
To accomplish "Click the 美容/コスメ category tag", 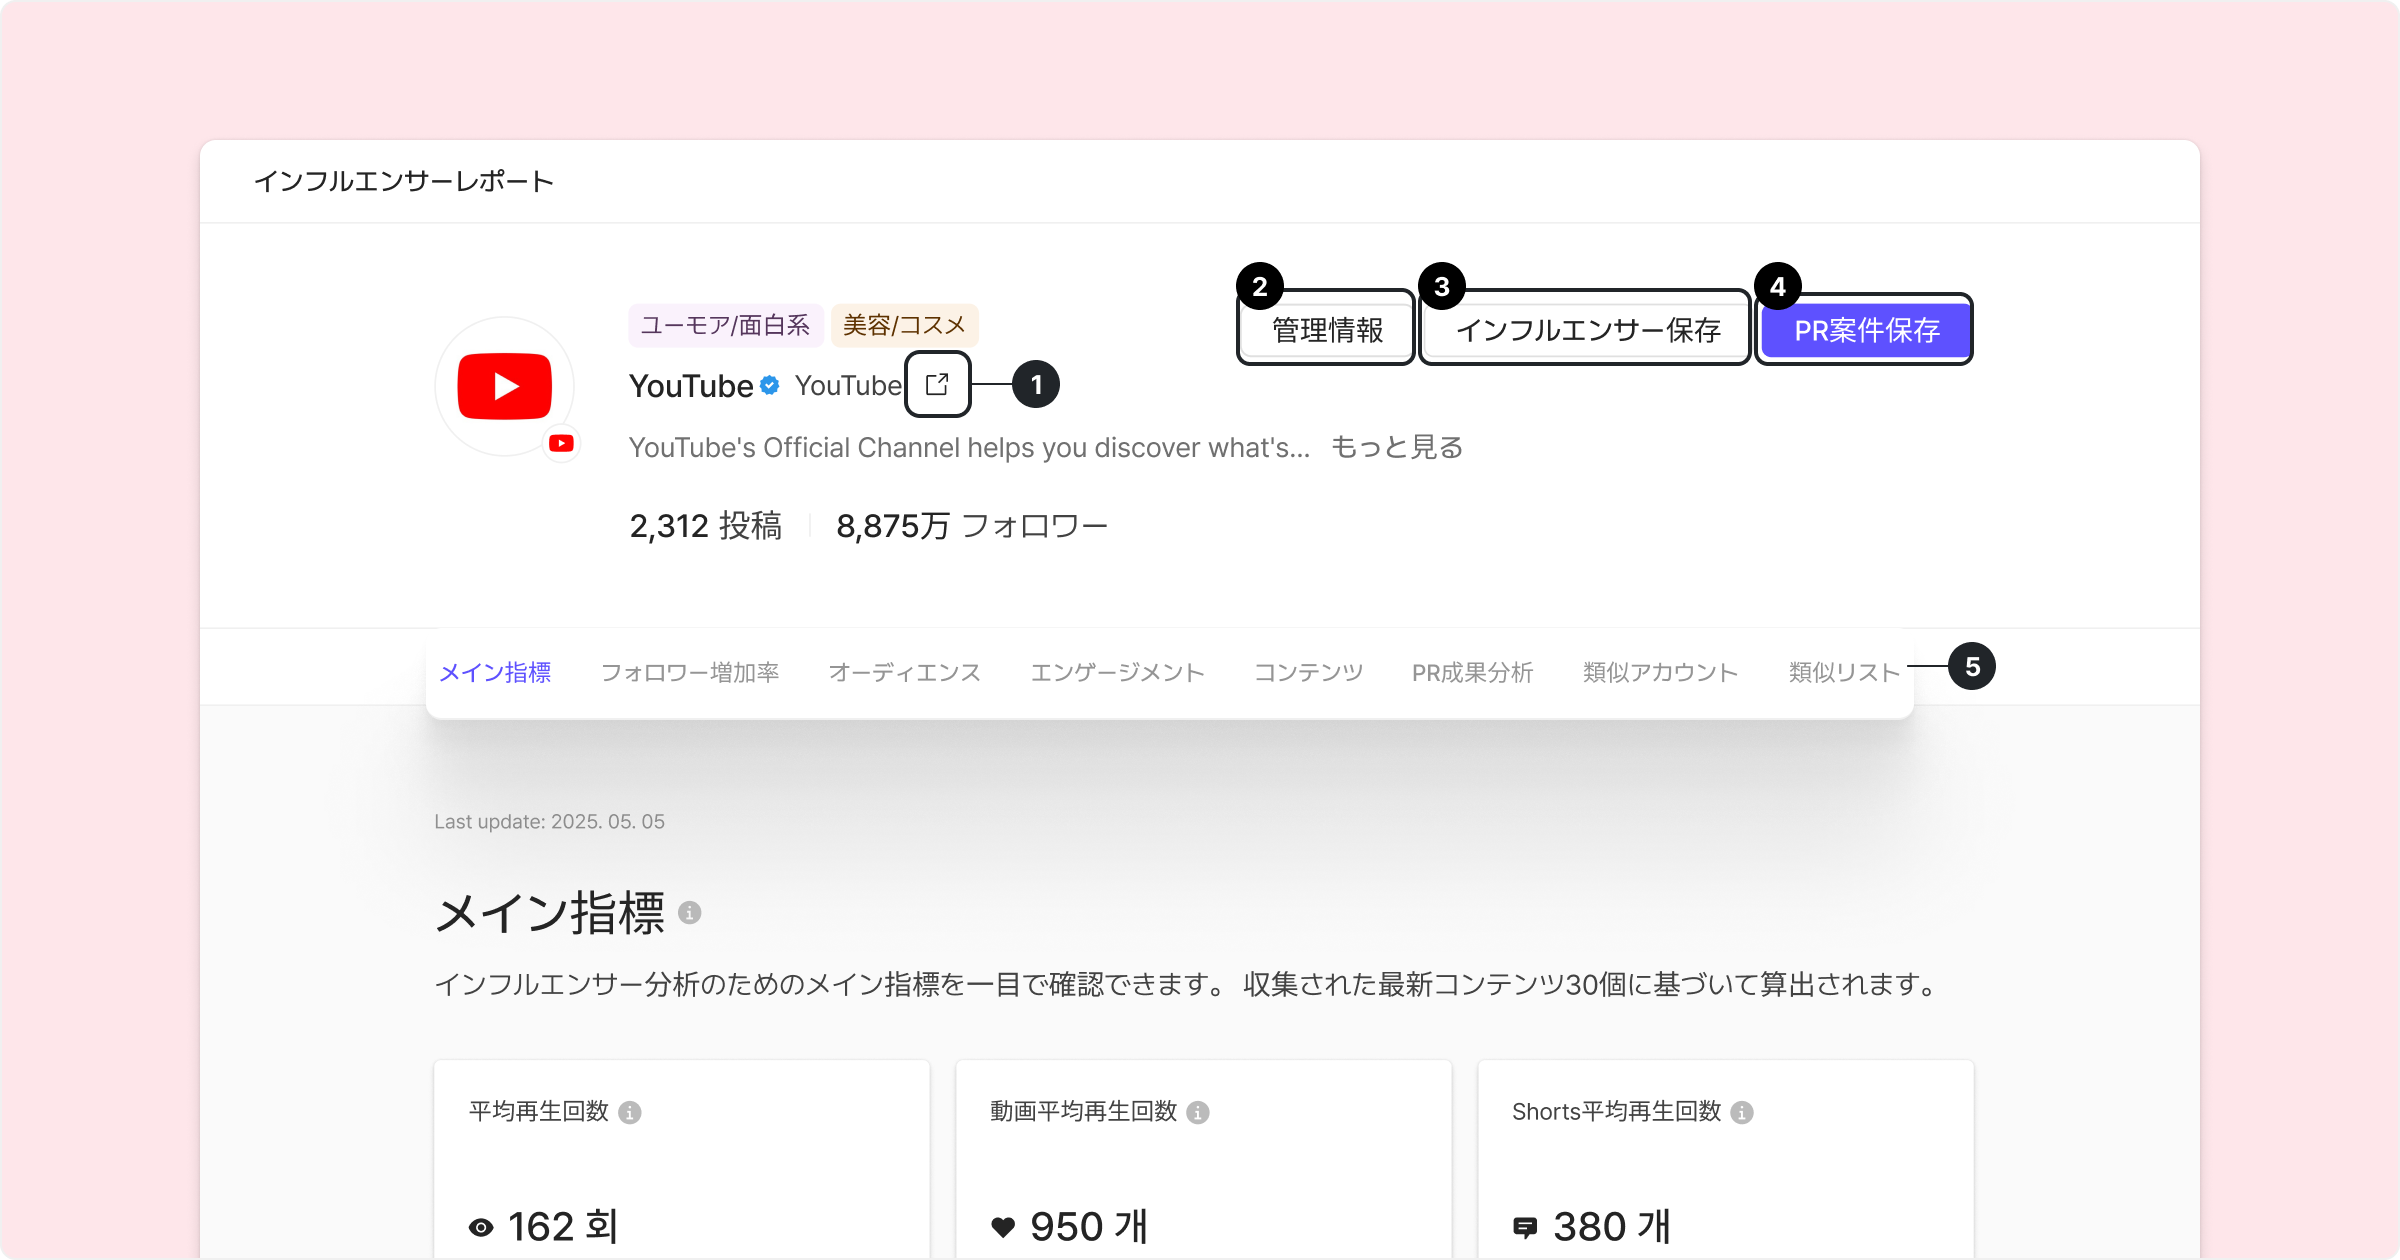I will [904, 325].
